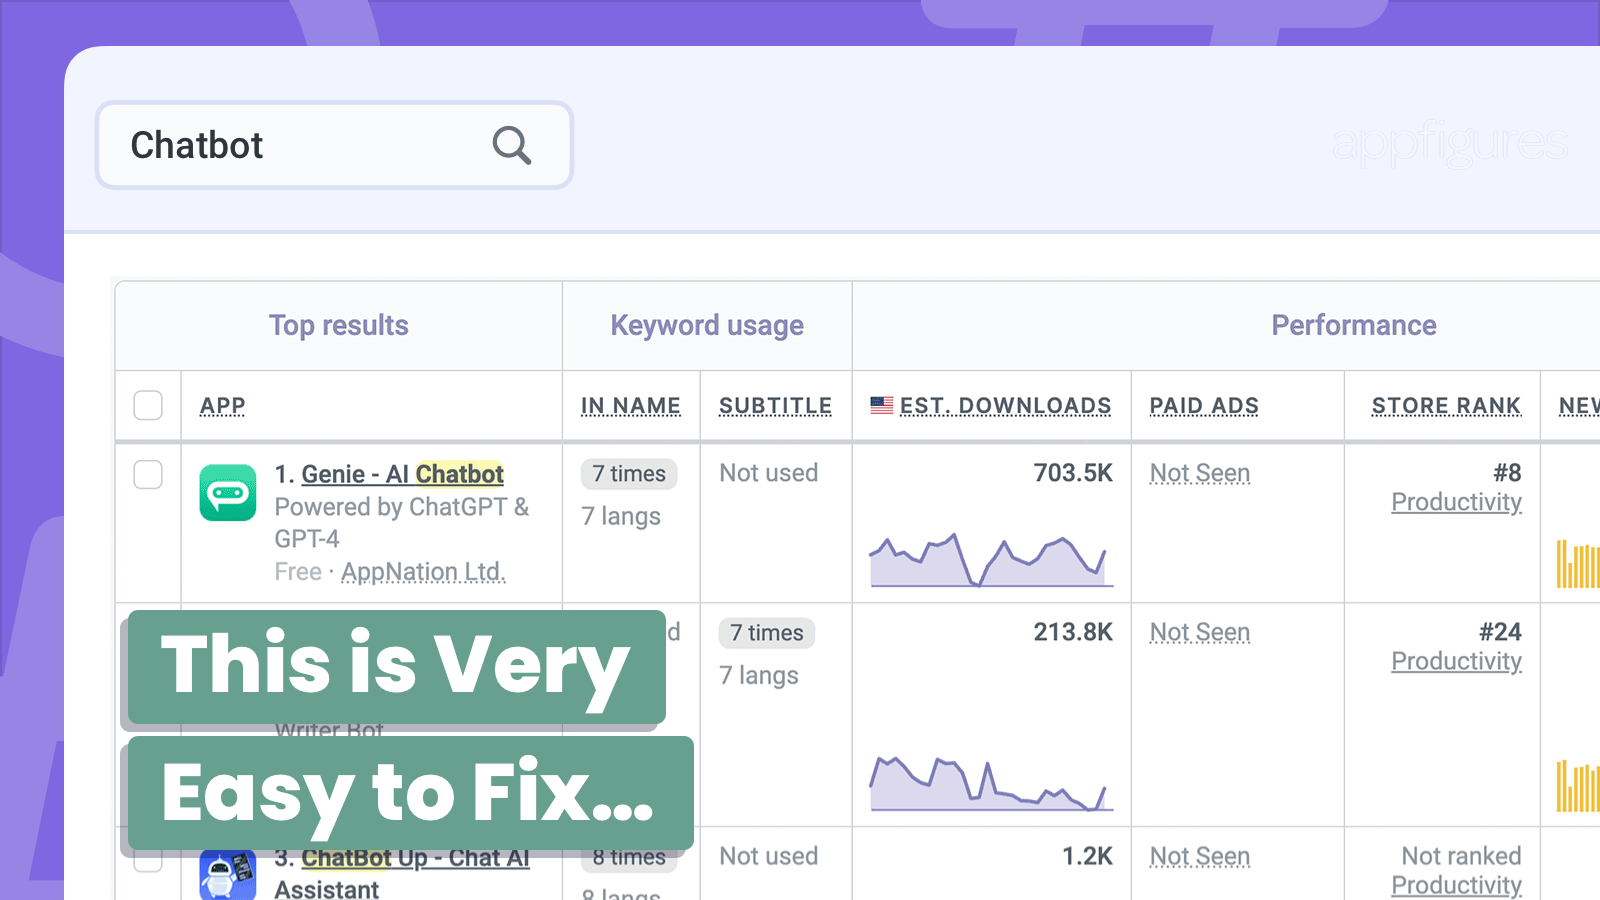Screen dimensions: 1600x900
Task: Click the second row's downloads sparkline
Action: click(x=990, y=785)
